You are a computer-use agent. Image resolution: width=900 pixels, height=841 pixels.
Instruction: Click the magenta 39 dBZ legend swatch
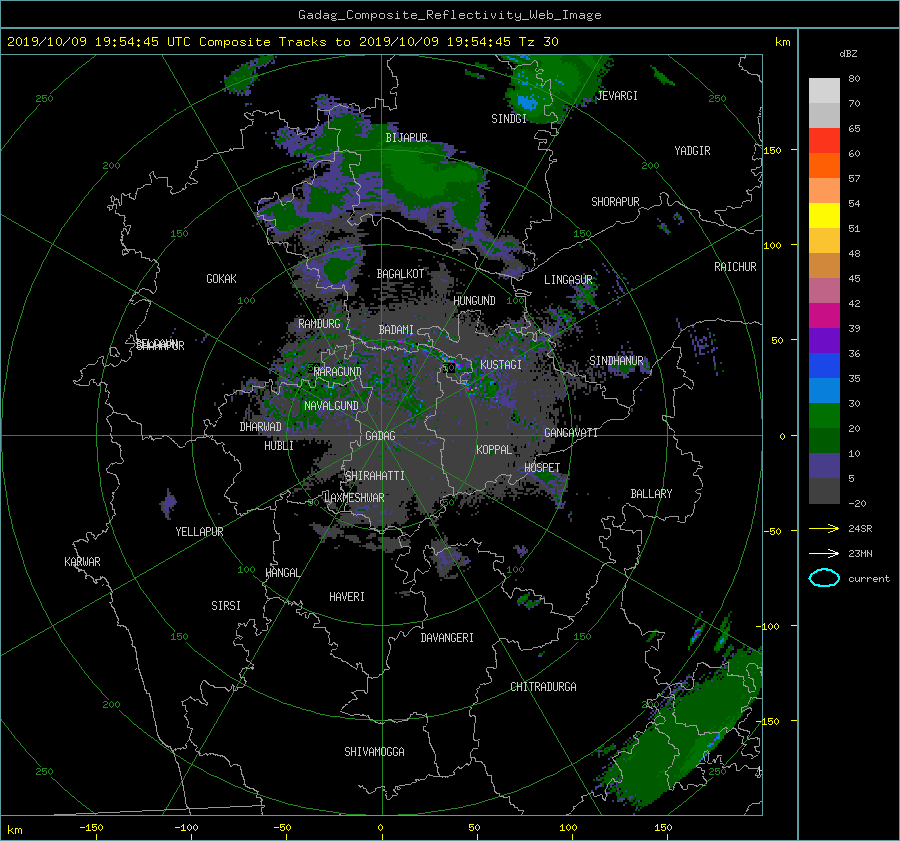(x=824, y=315)
